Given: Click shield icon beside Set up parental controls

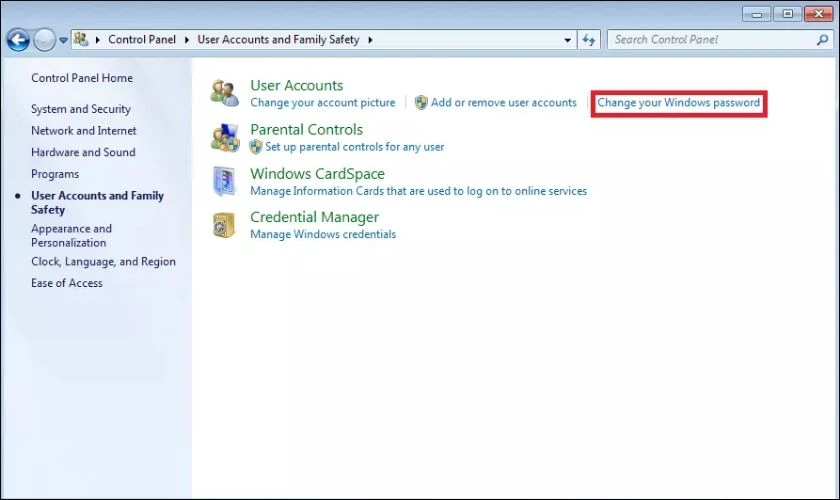Looking at the screenshot, I should 256,147.
